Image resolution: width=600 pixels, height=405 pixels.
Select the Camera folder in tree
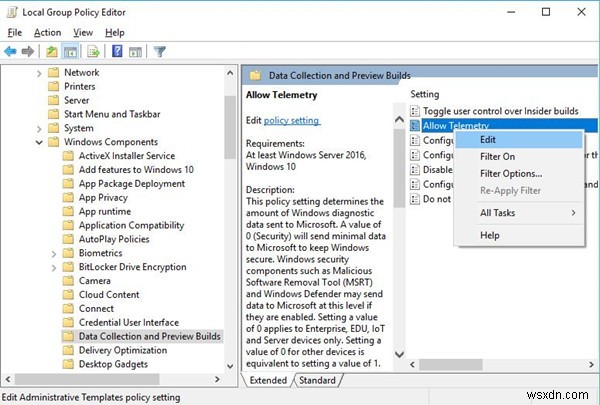tap(96, 281)
